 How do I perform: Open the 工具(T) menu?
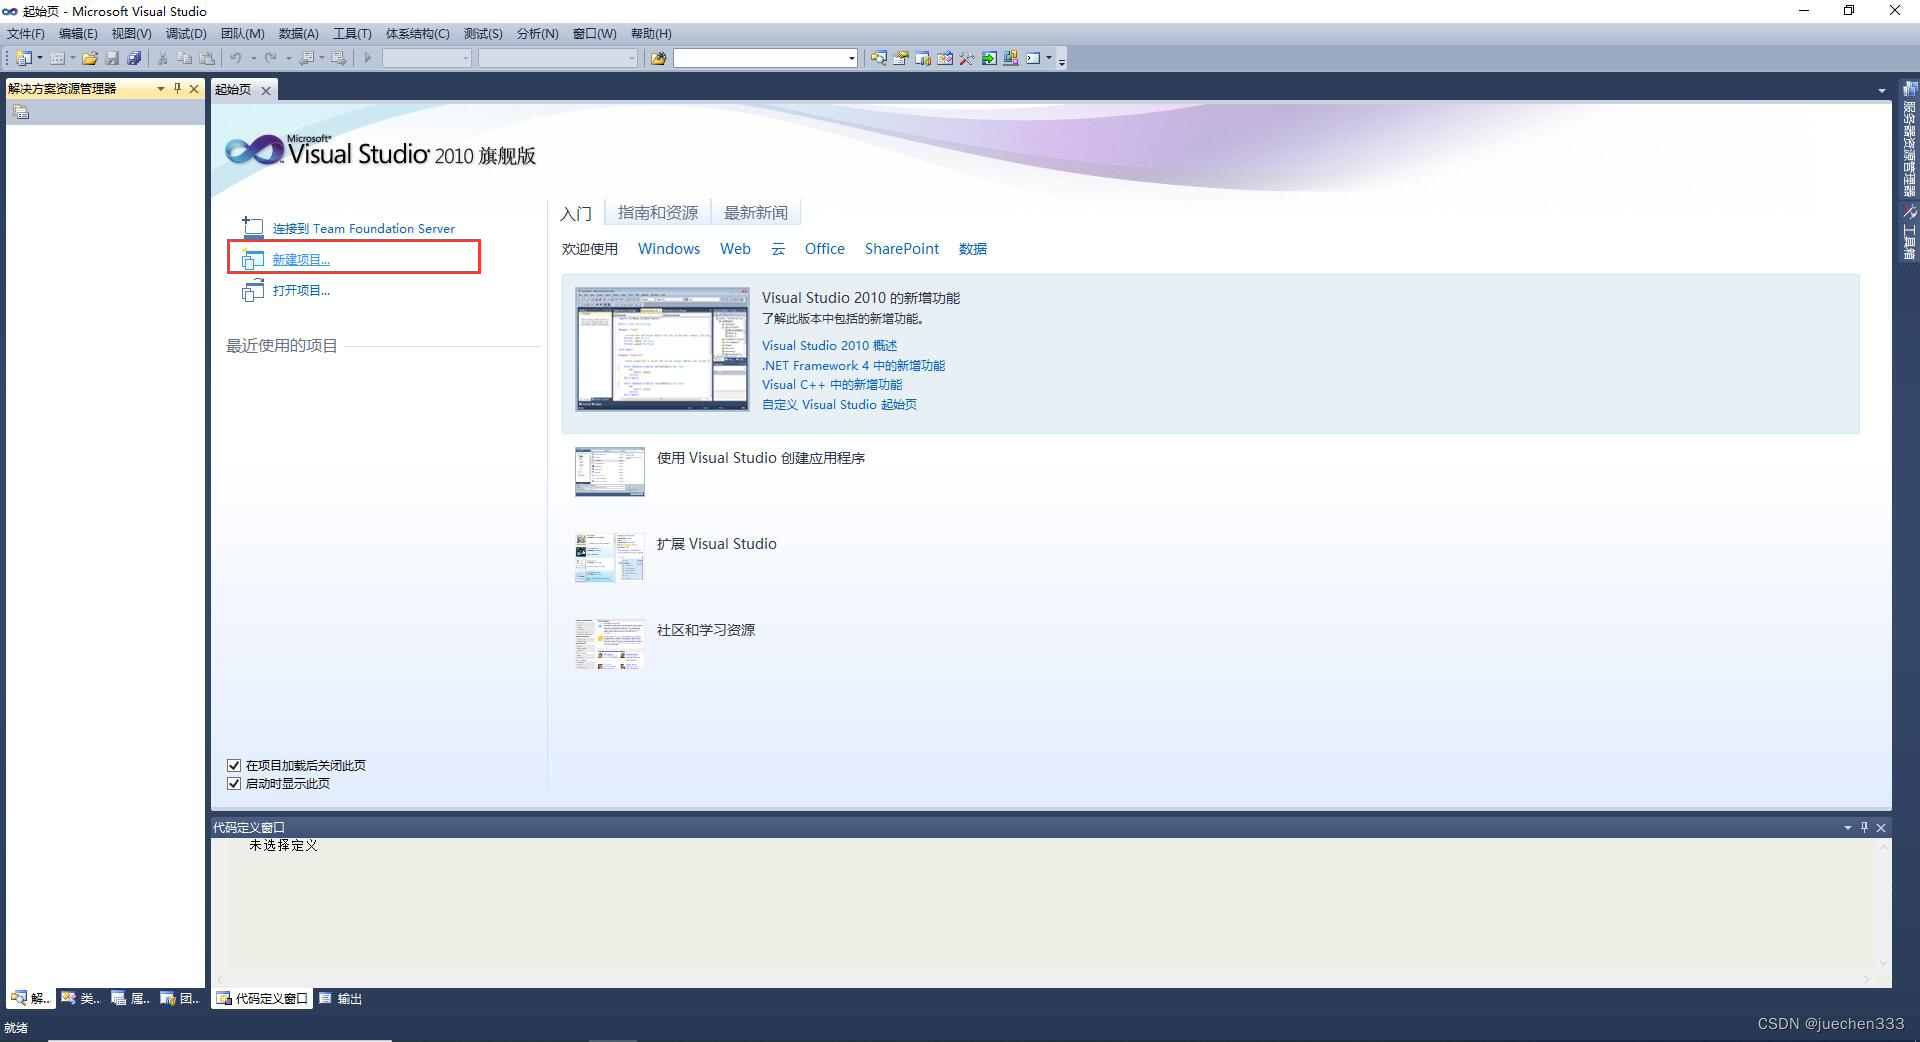352,34
